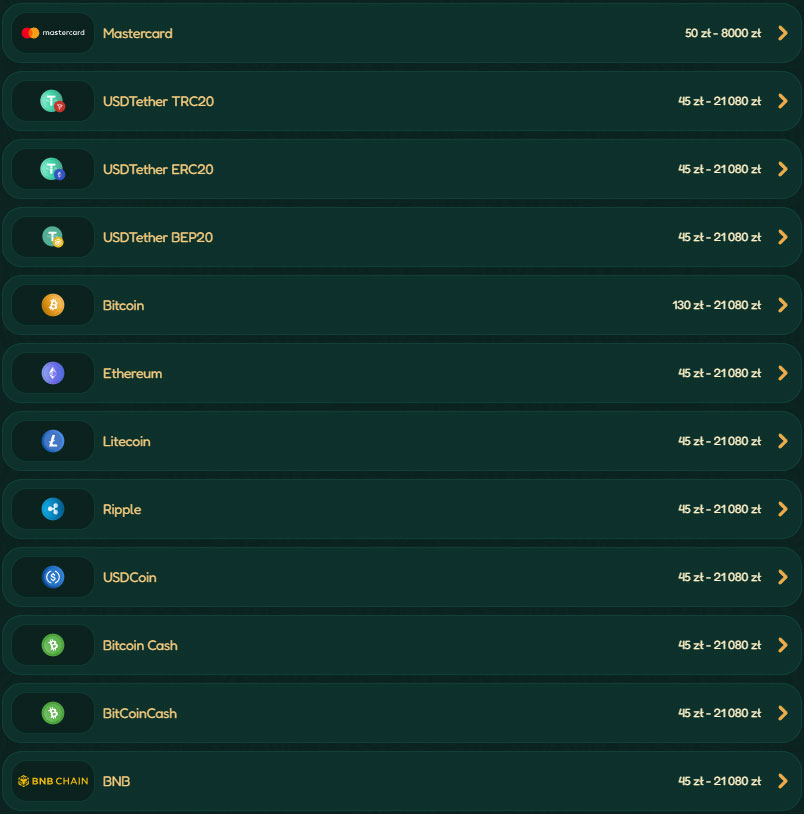Click the USDTether ERC20 coin icon

coord(53,169)
